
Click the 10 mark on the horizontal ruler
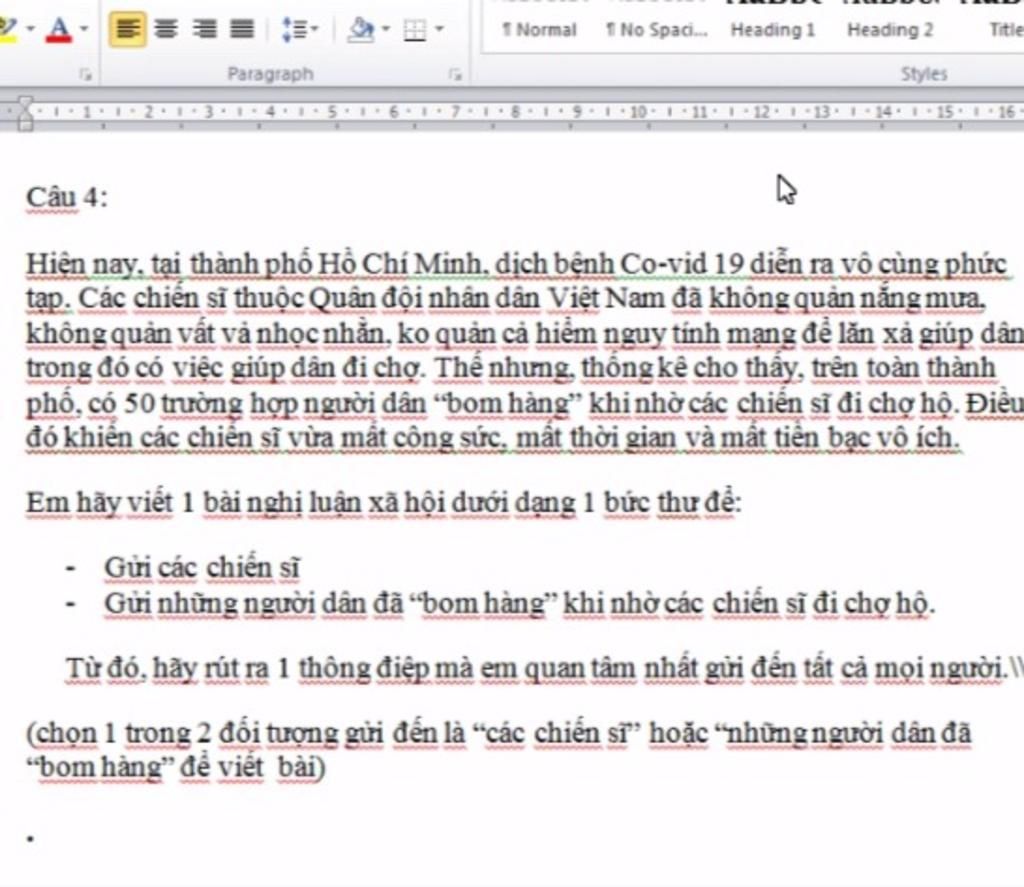click(638, 112)
